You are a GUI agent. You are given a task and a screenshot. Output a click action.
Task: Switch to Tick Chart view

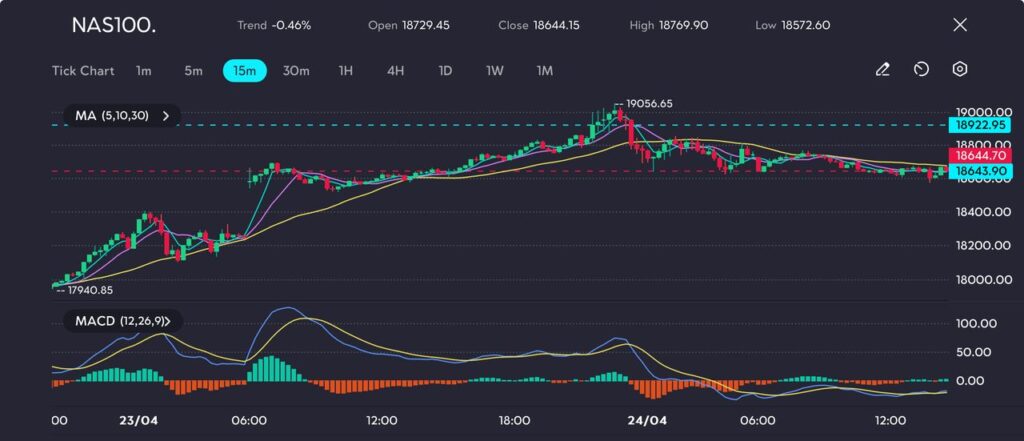(x=83, y=71)
